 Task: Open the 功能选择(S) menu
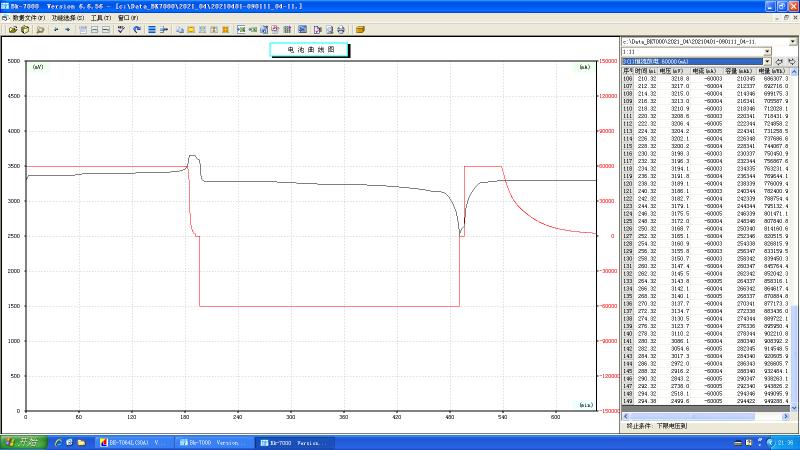pyautogui.click(x=68, y=17)
